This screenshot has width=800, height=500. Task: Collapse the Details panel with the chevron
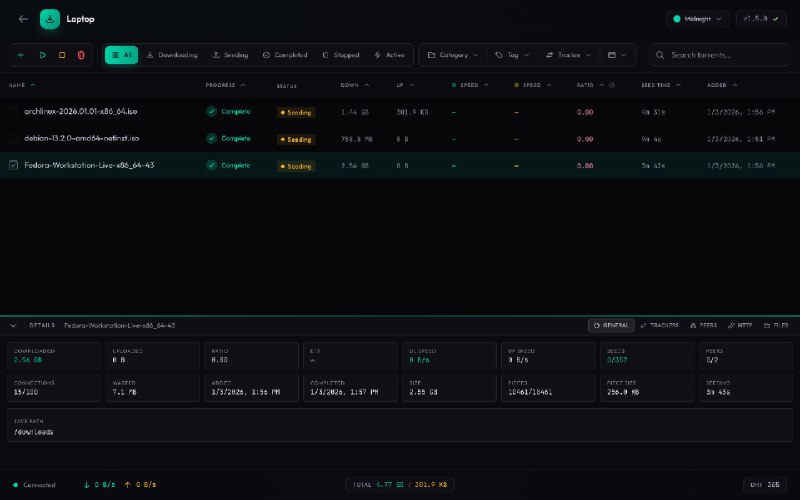point(13,326)
